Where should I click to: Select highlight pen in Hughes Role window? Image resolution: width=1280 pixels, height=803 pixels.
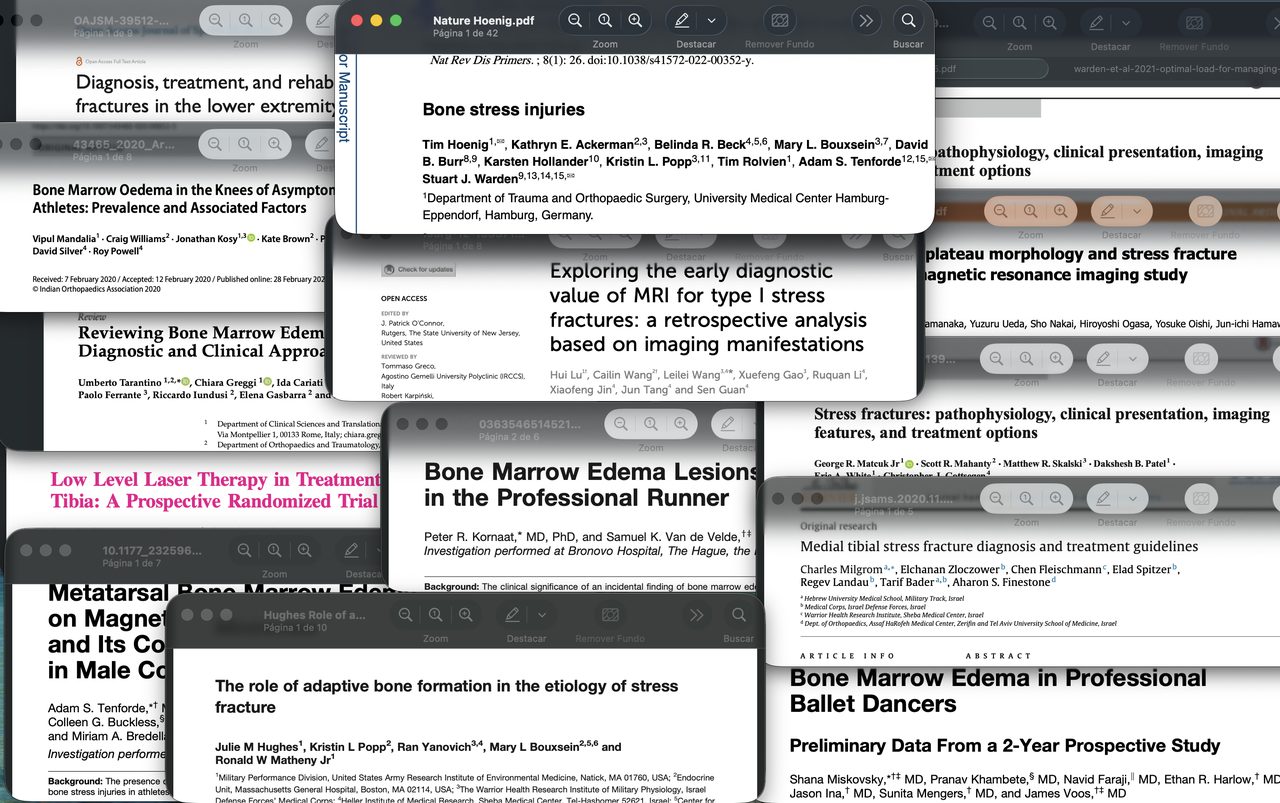(x=513, y=615)
